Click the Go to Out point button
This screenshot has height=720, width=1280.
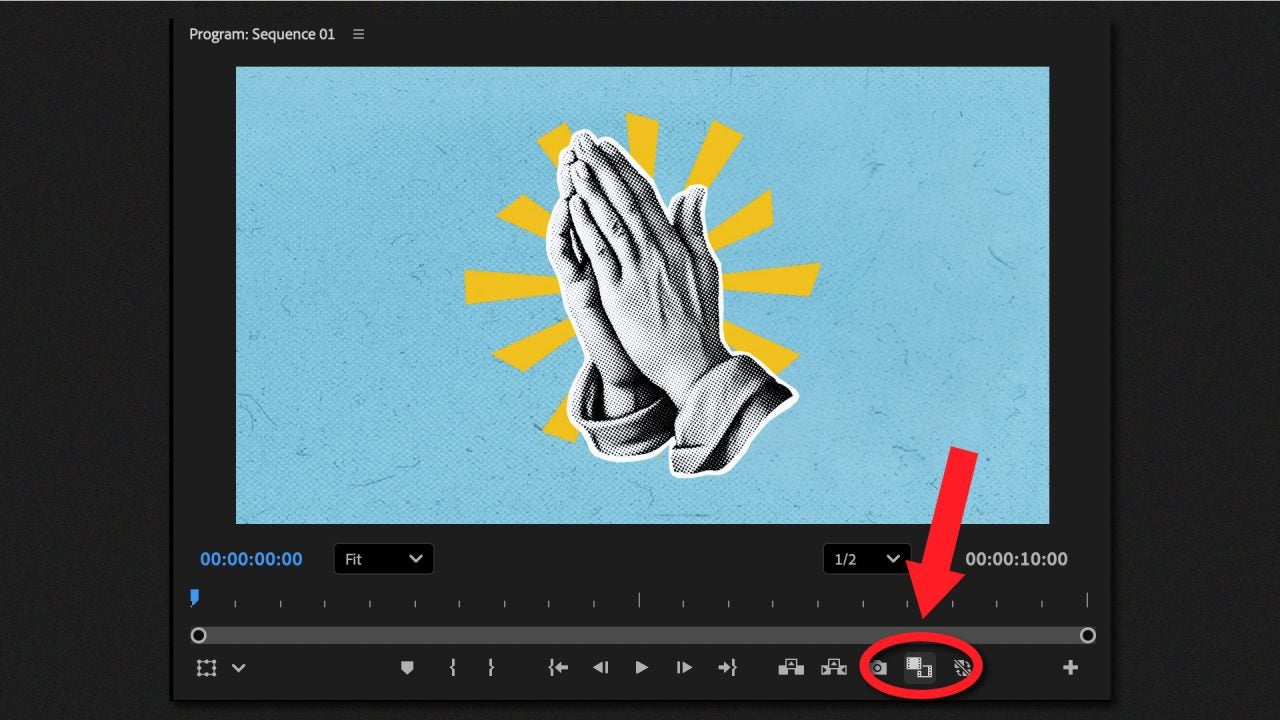(x=727, y=667)
